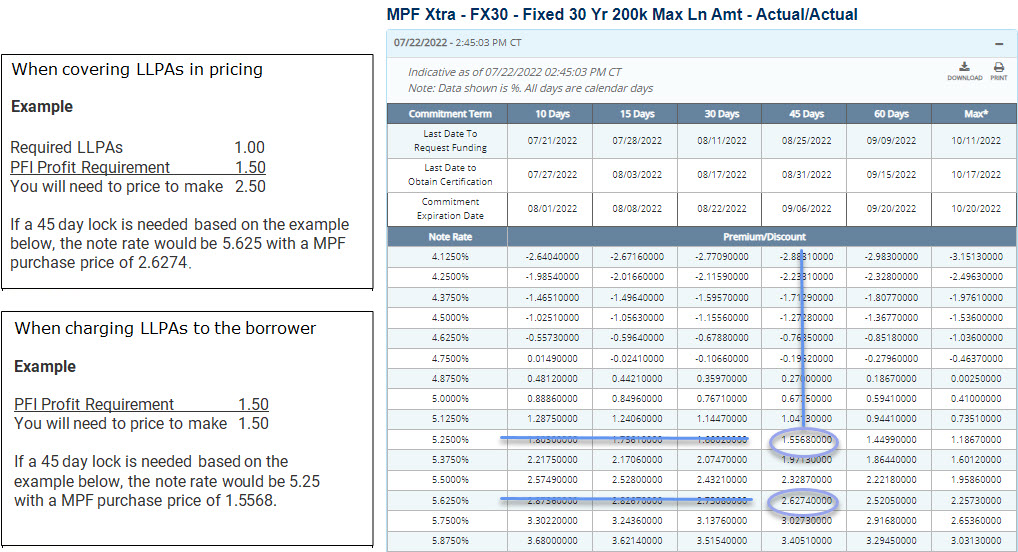Click the MPF Xtra FX30 title
1018x552 pixels.
tap(622, 14)
